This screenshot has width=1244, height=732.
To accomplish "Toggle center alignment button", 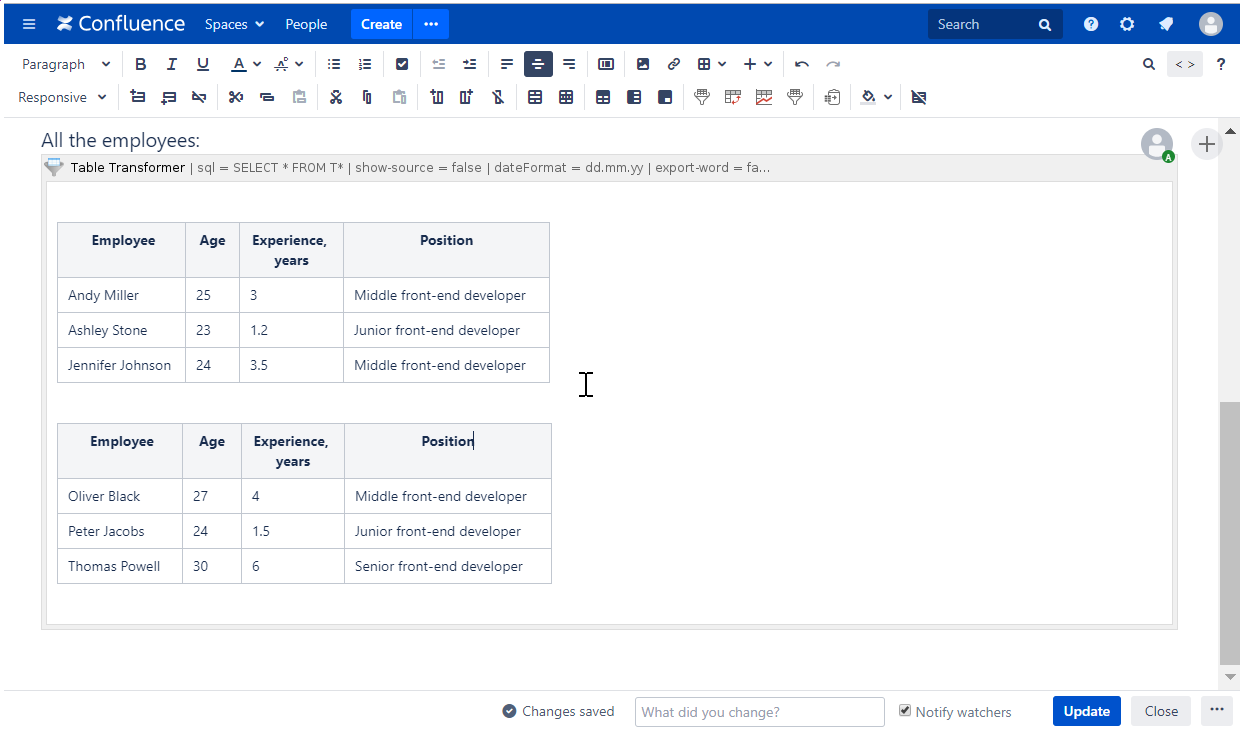I will [x=538, y=64].
